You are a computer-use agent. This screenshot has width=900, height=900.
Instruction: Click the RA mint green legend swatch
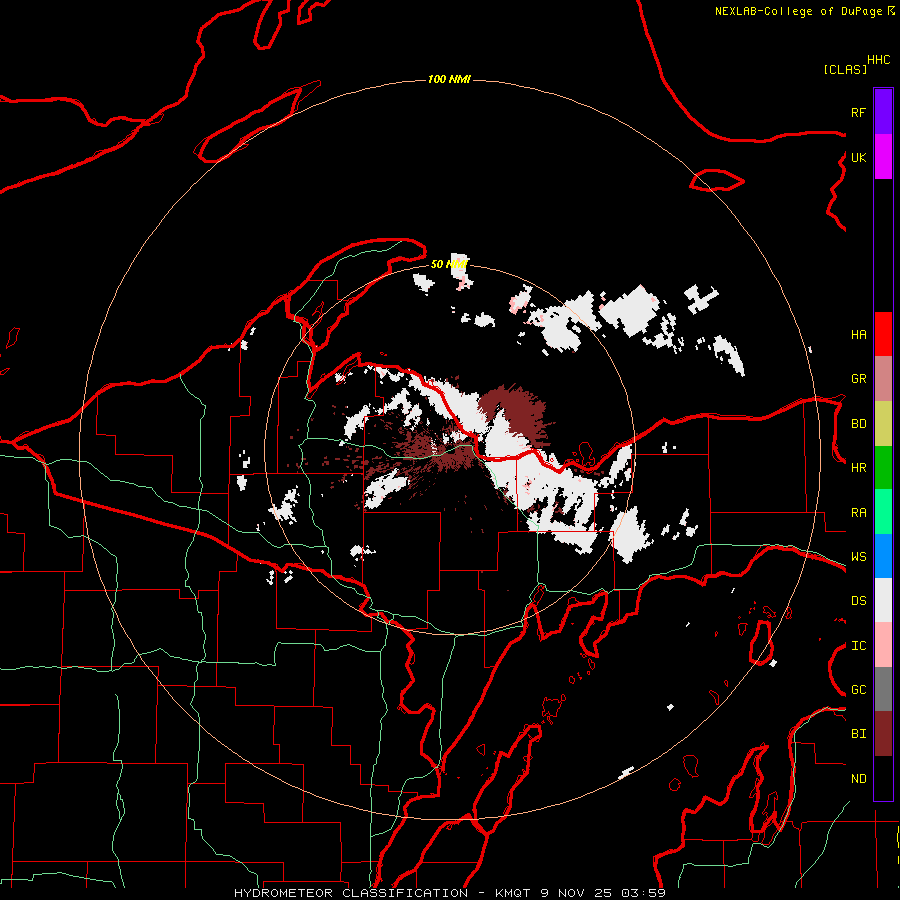pyautogui.click(x=883, y=512)
